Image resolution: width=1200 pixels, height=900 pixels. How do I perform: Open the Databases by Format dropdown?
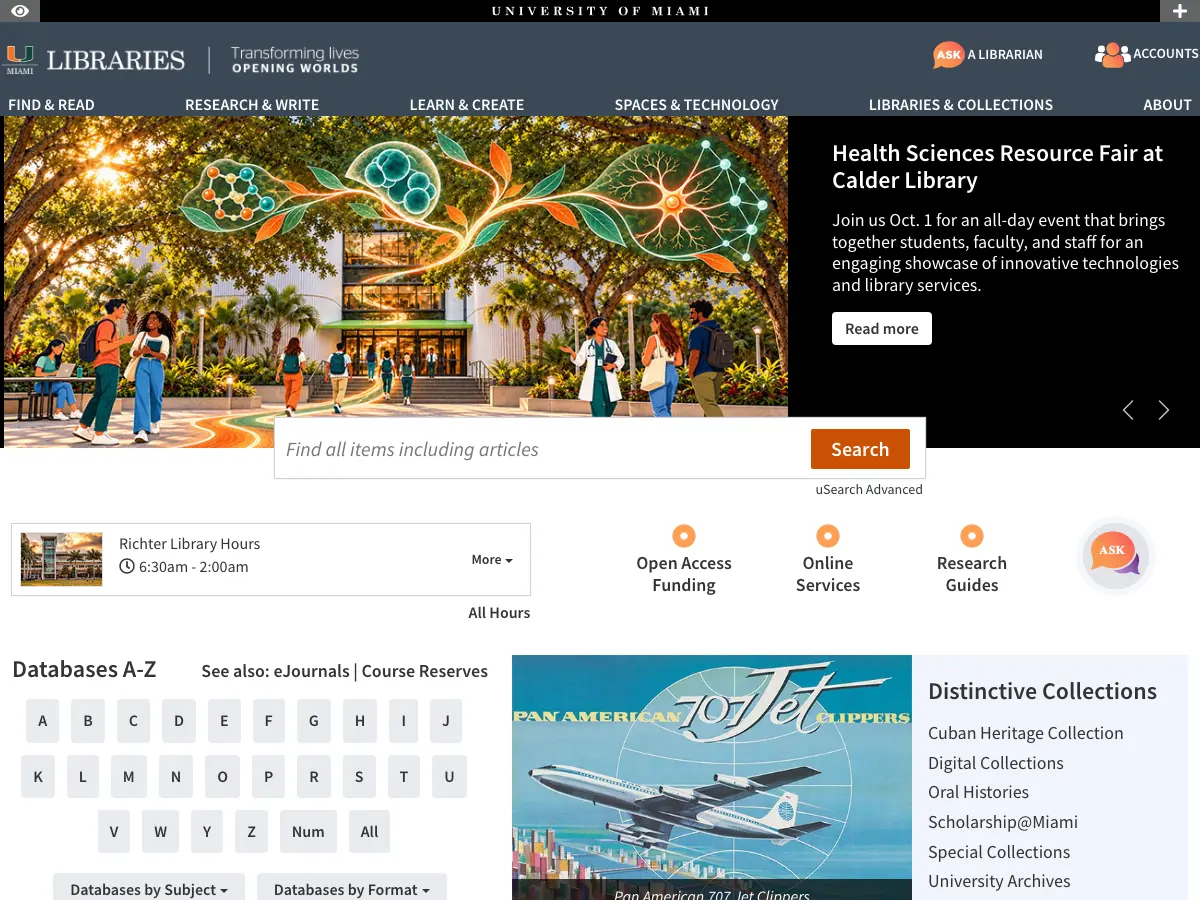click(352, 889)
